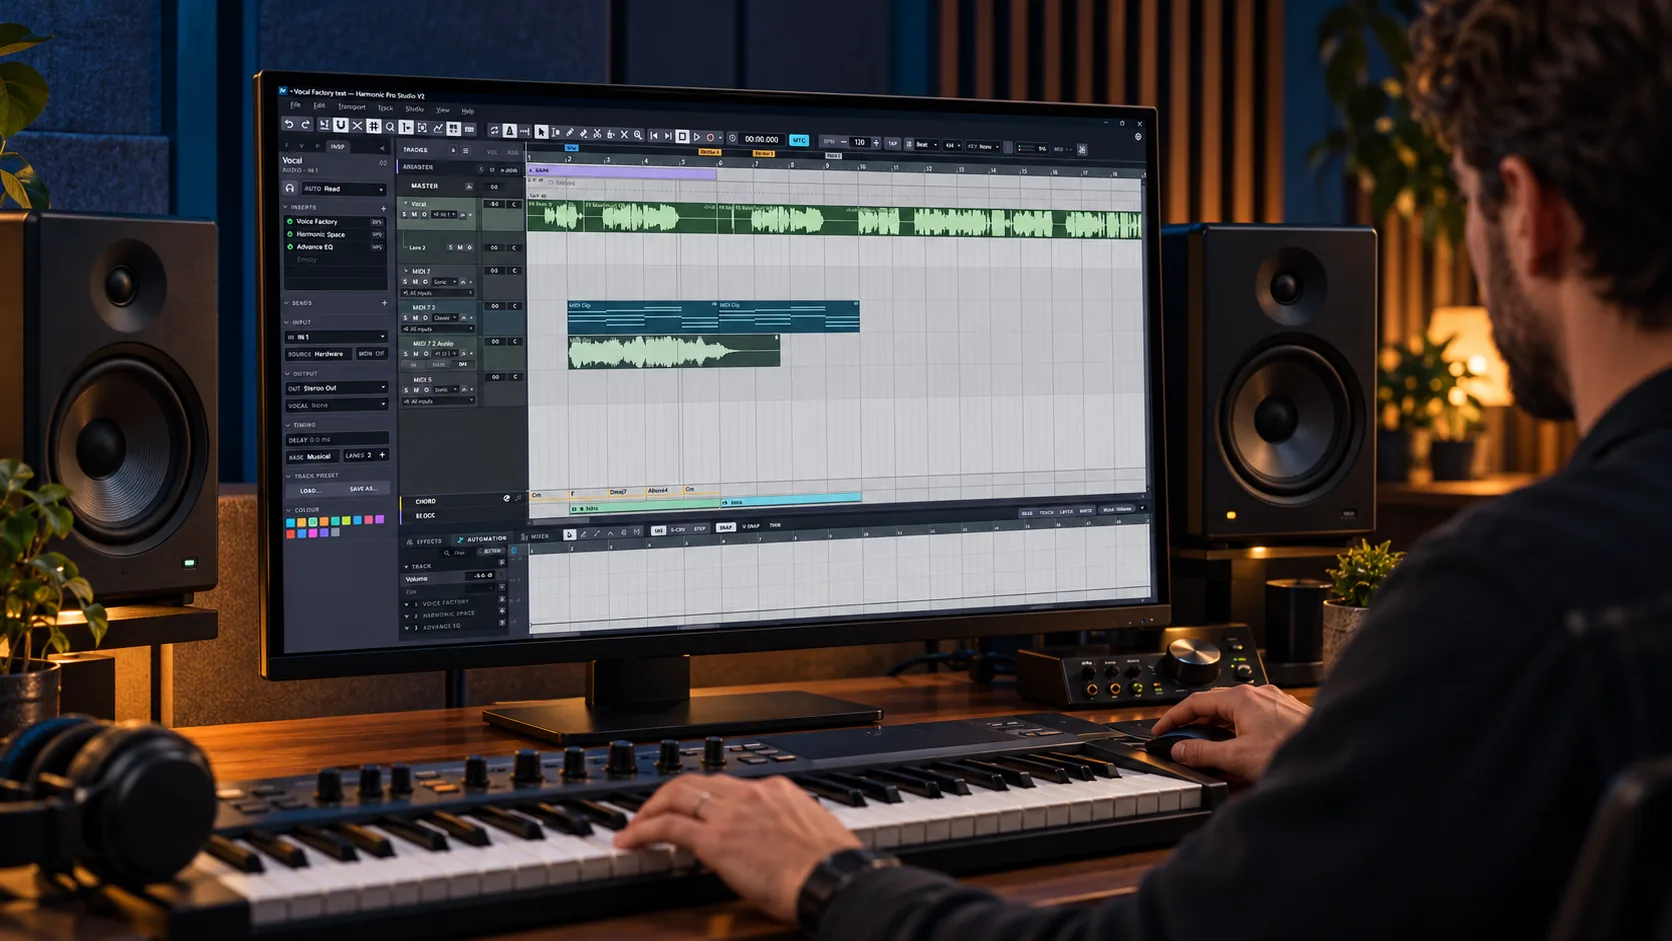
Task: Click the record transport button
Action: pos(710,137)
